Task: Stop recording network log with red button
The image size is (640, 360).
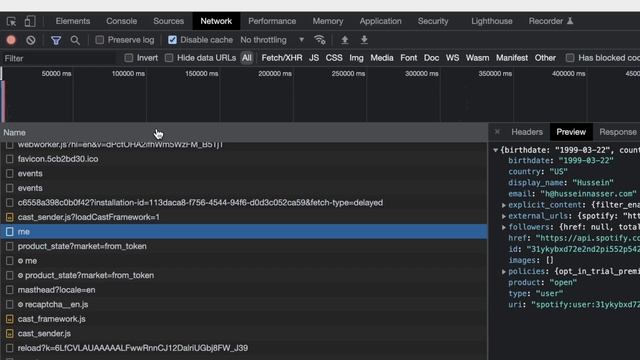Action: (x=11, y=40)
